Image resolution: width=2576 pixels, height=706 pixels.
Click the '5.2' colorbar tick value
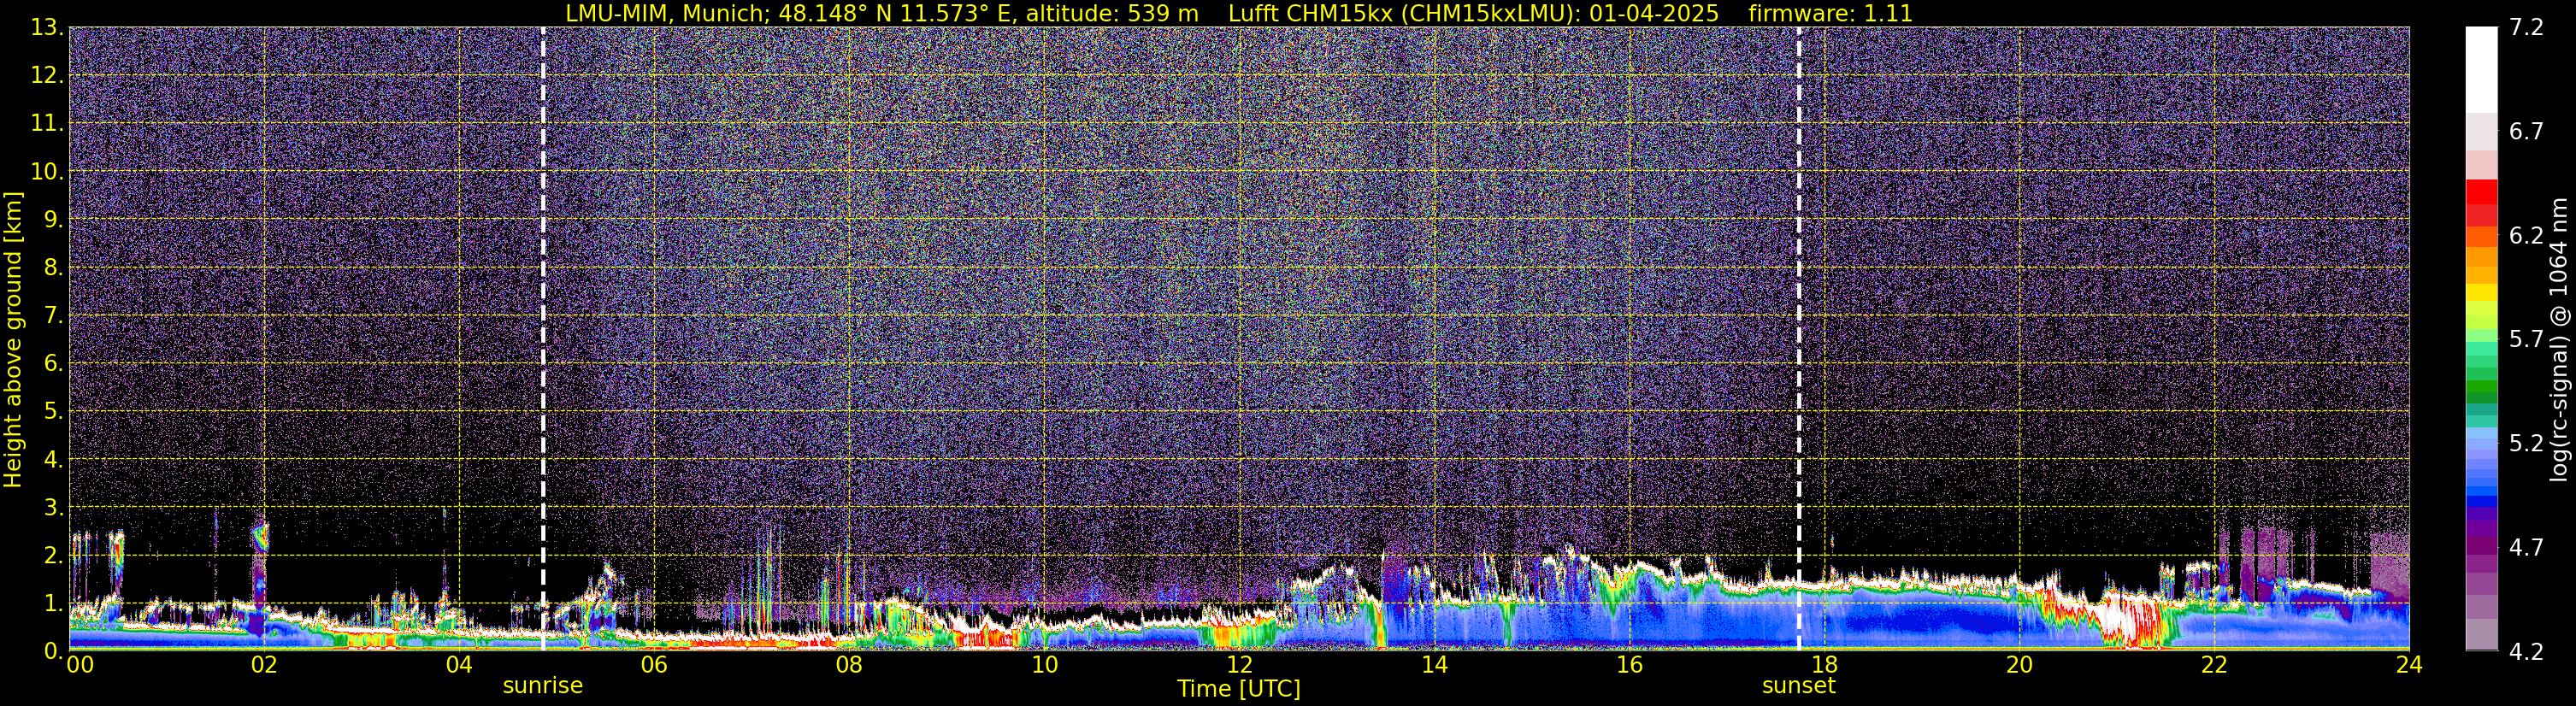pyautogui.click(x=2526, y=444)
